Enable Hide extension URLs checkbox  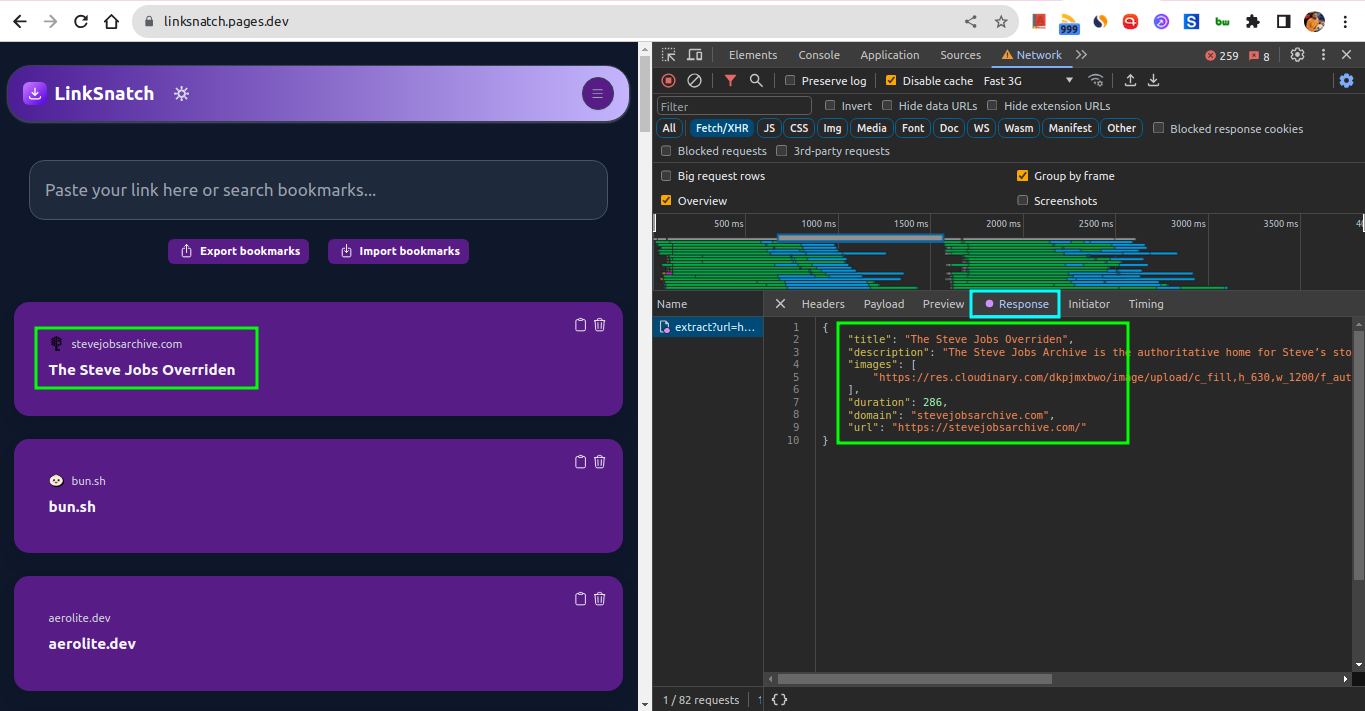coord(992,106)
